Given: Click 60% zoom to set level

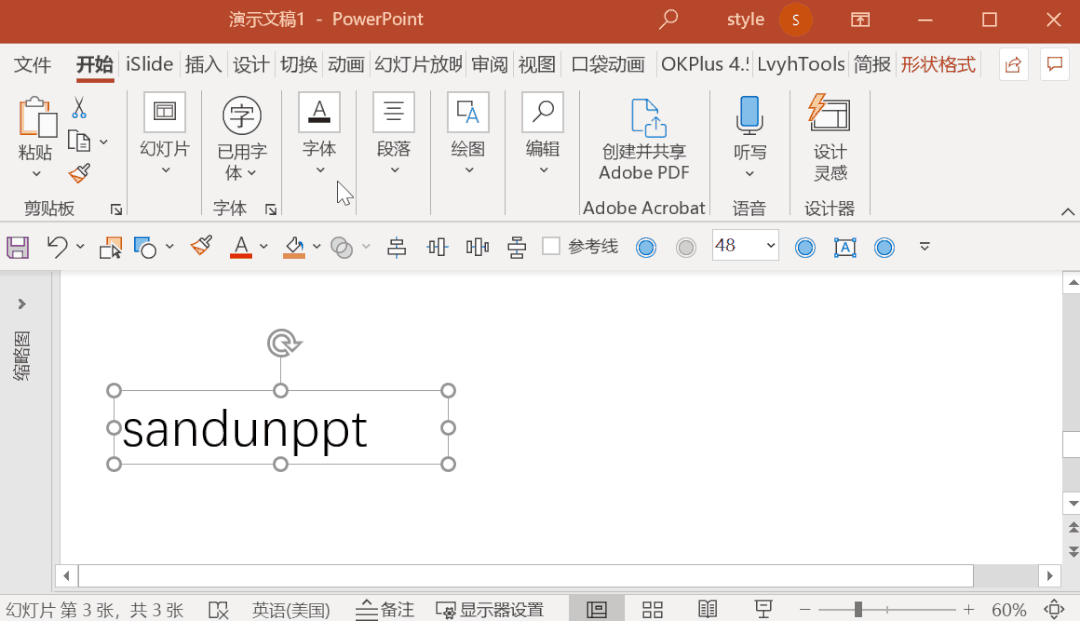Looking at the screenshot, I should point(1008,608).
